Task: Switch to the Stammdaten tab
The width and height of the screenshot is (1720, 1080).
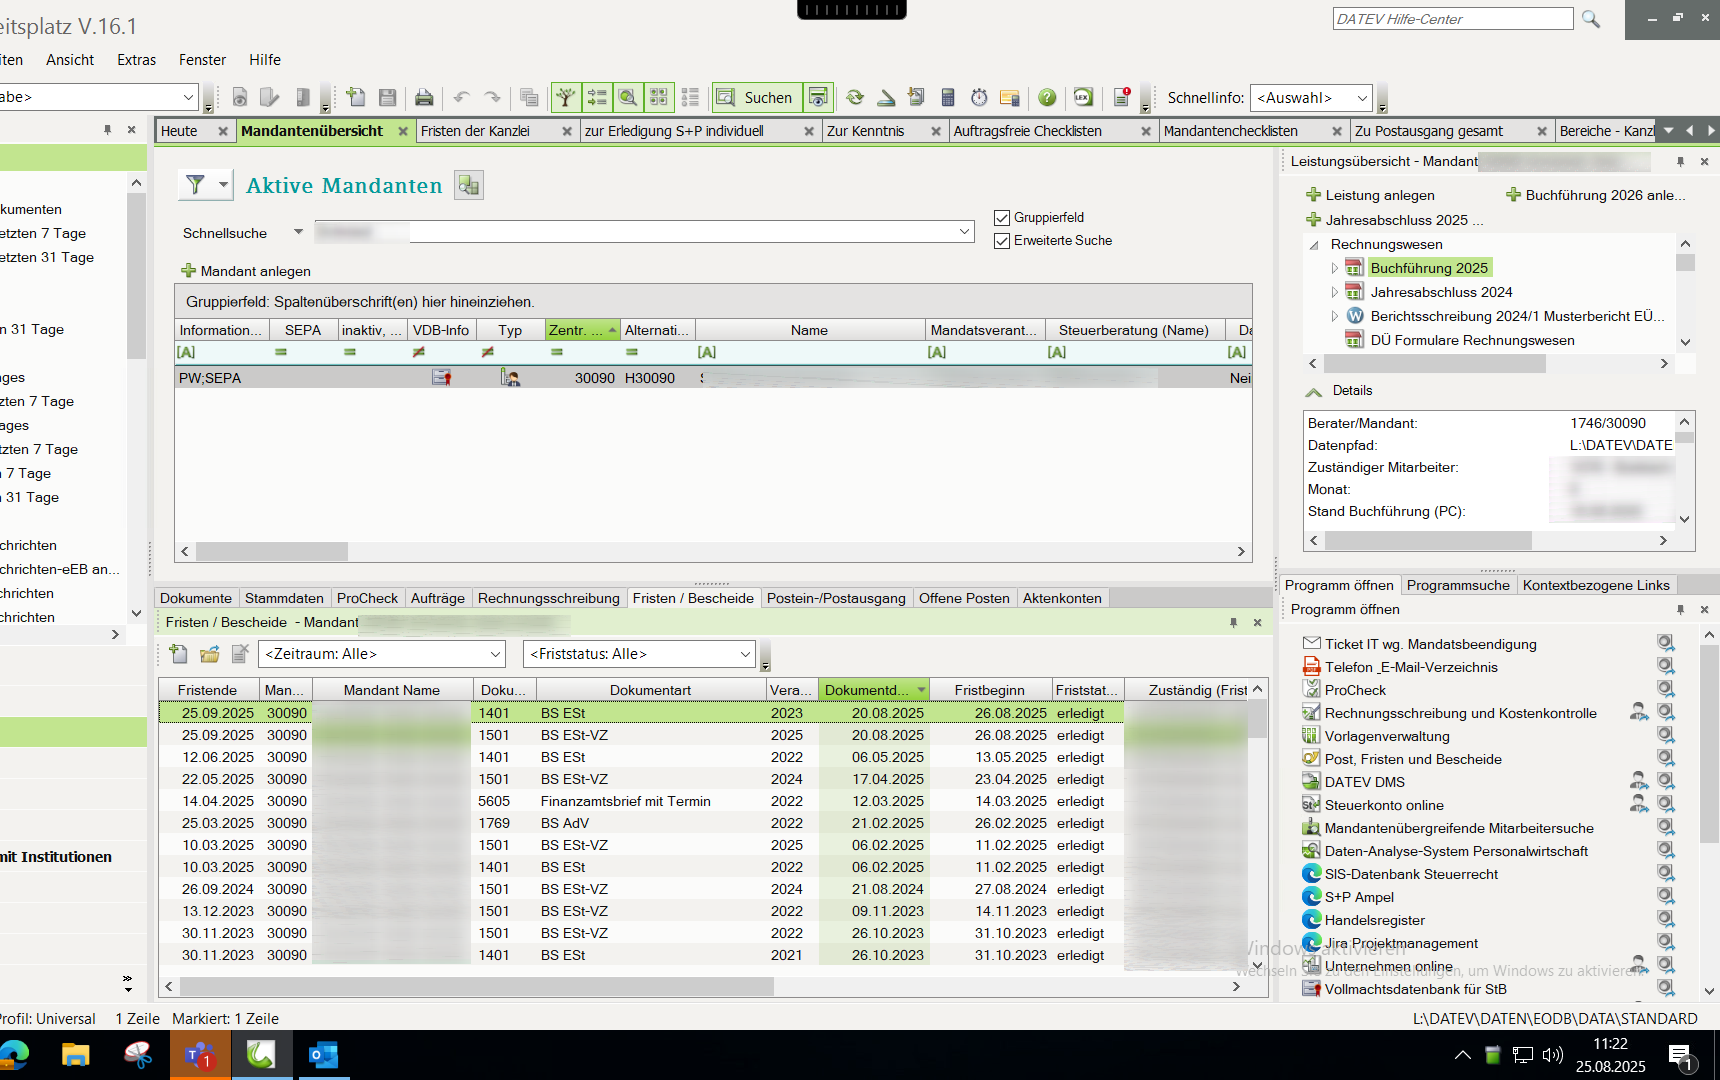Action: [x=284, y=598]
